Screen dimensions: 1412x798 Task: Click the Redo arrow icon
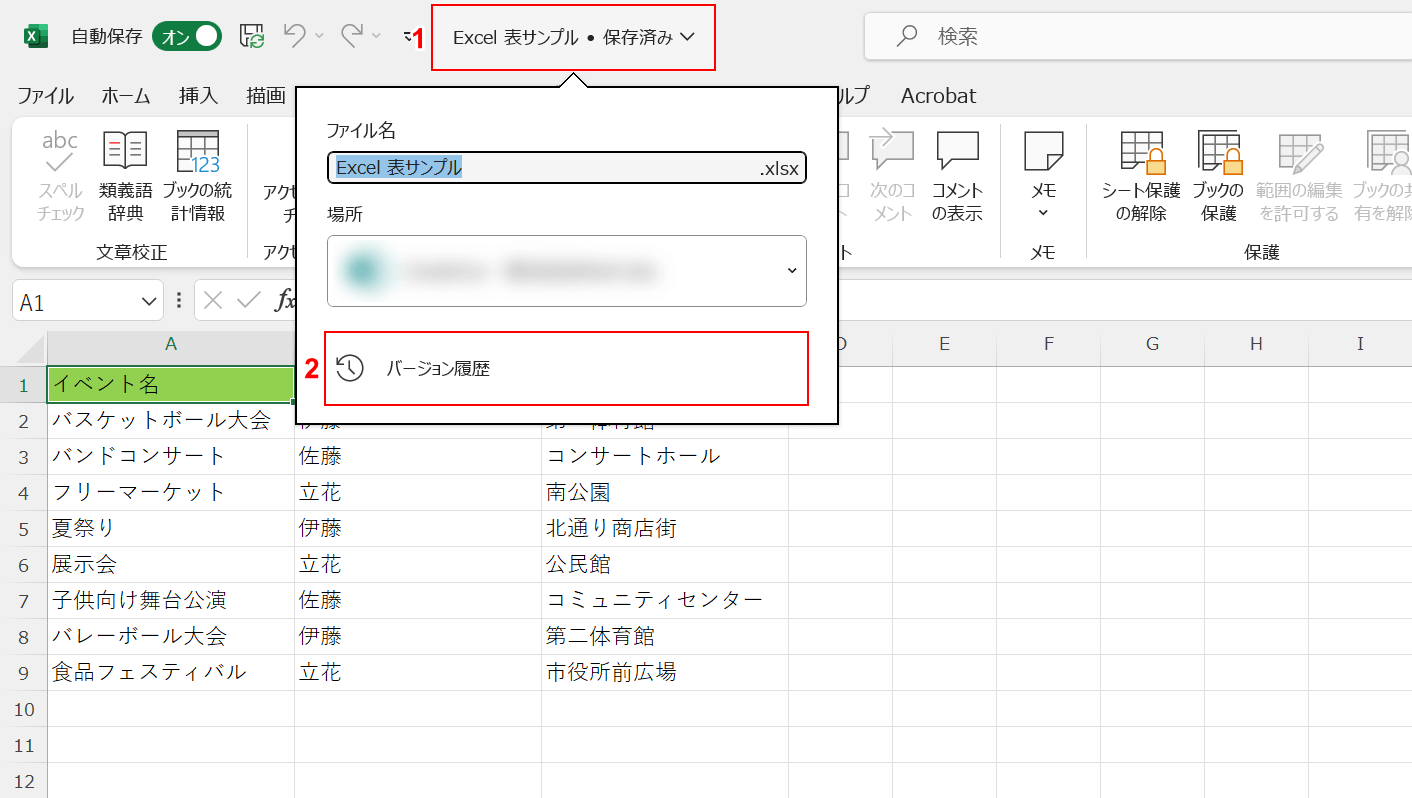point(351,36)
